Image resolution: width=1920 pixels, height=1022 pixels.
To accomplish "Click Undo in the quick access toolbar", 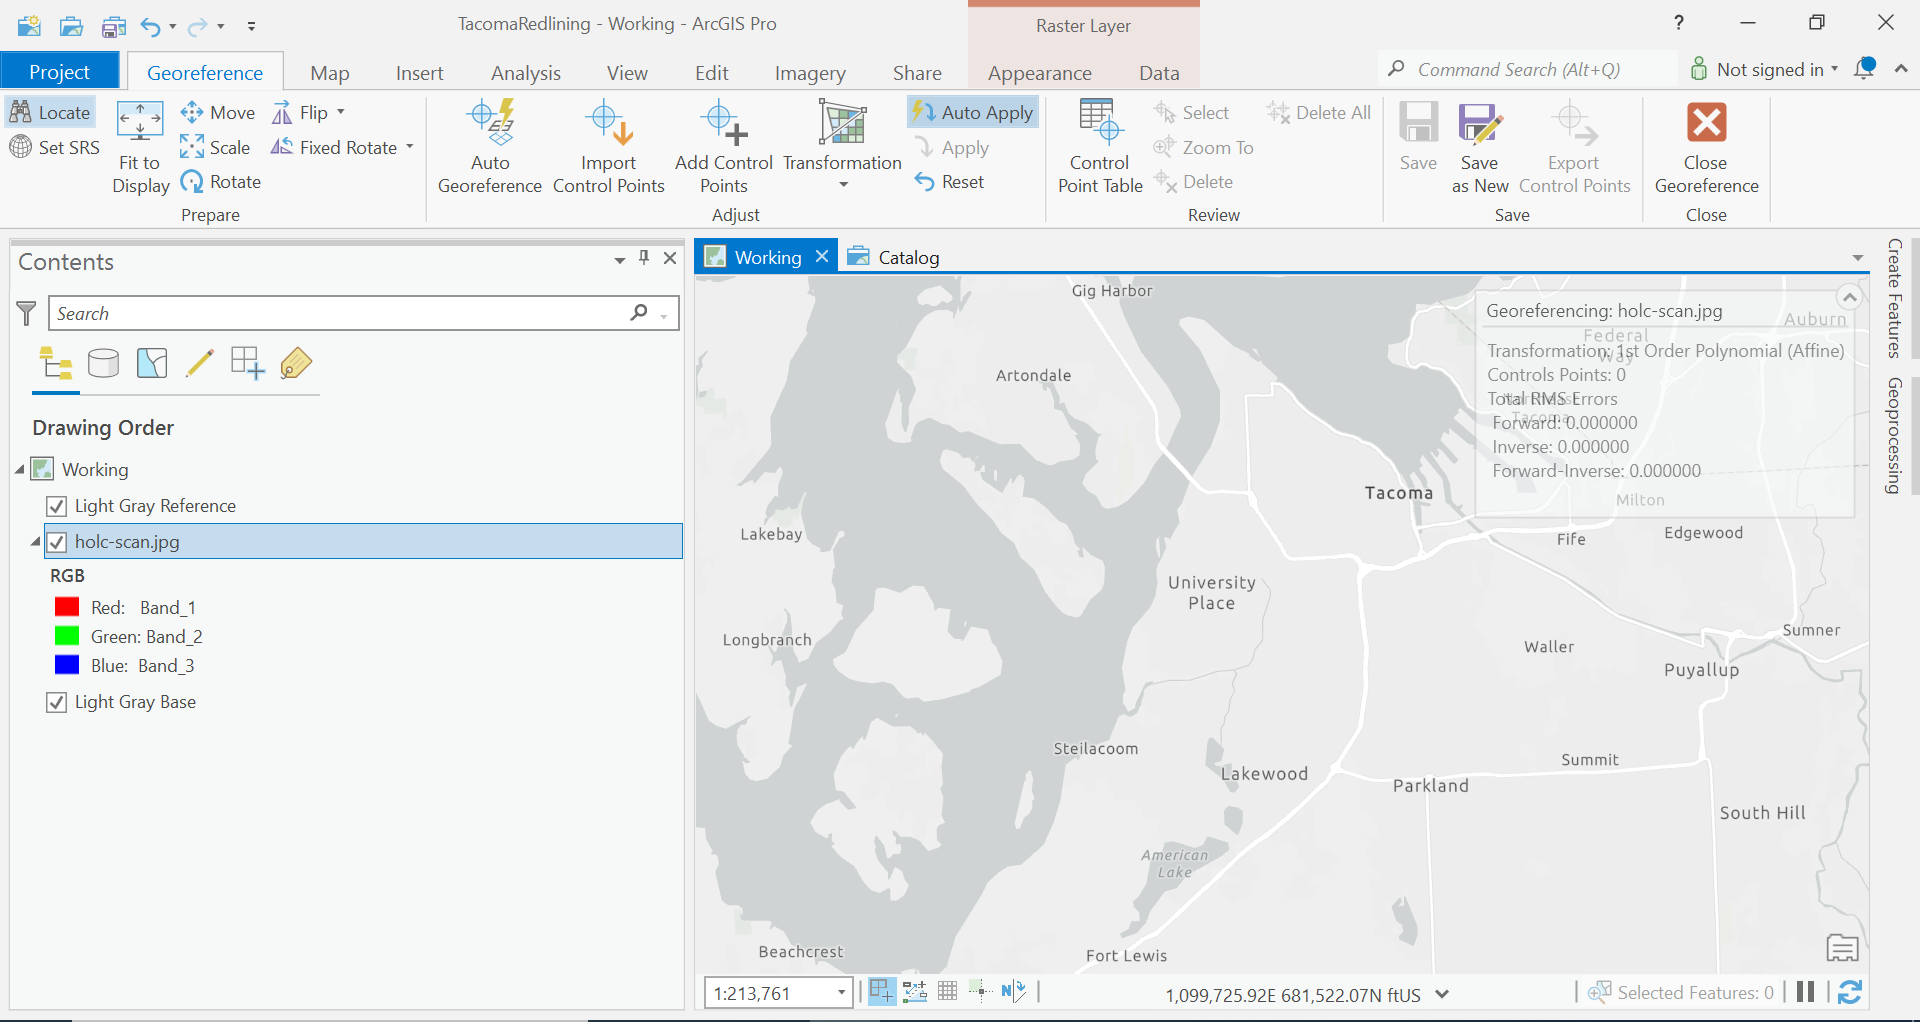I will [150, 26].
